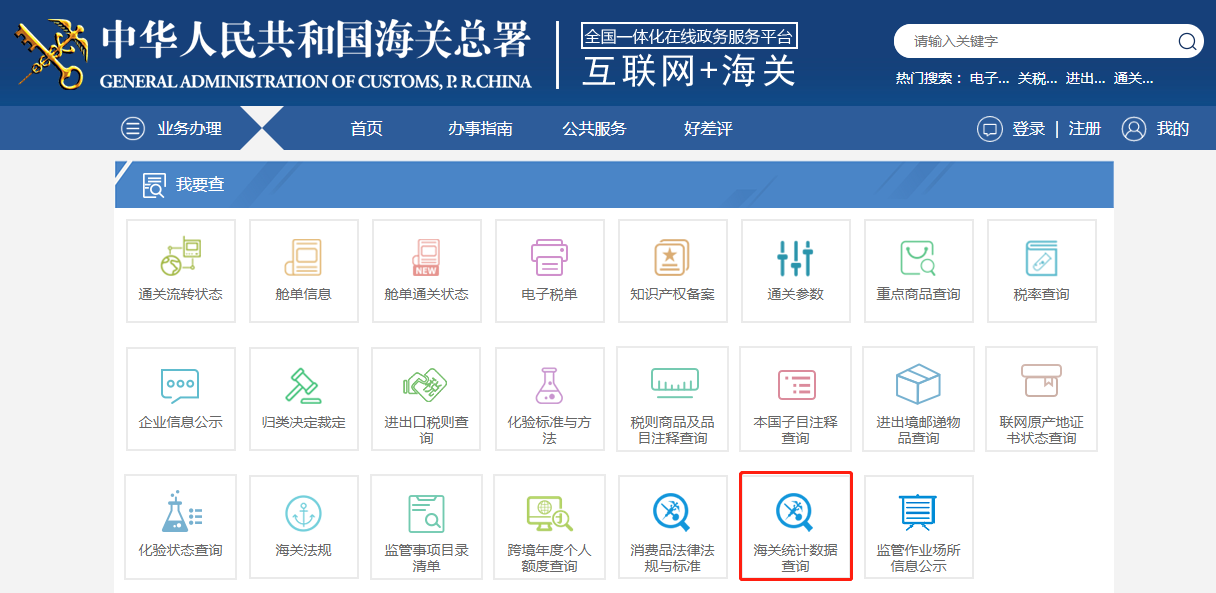
Task: Open 化验标准与方法 flask tile
Action: (550, 399)
